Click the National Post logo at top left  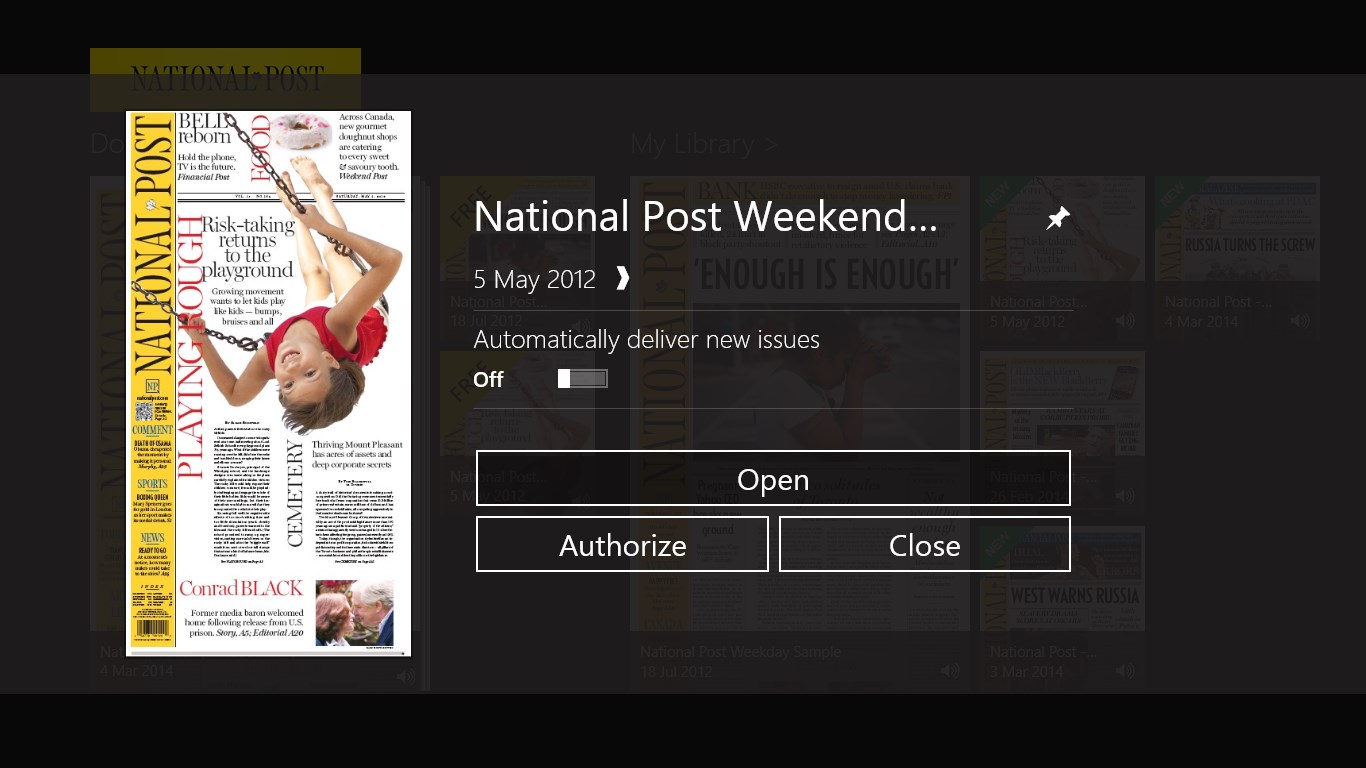[x=226, y=79]
